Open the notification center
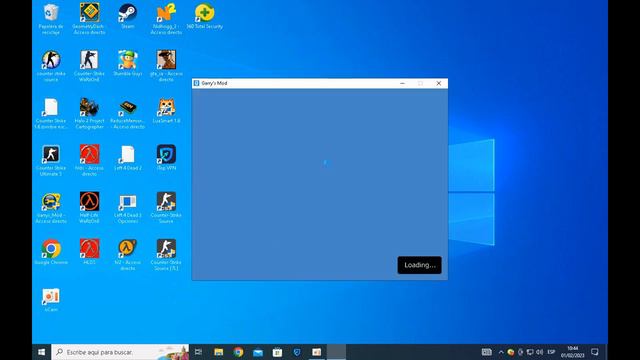 click(x=595, y=352)
